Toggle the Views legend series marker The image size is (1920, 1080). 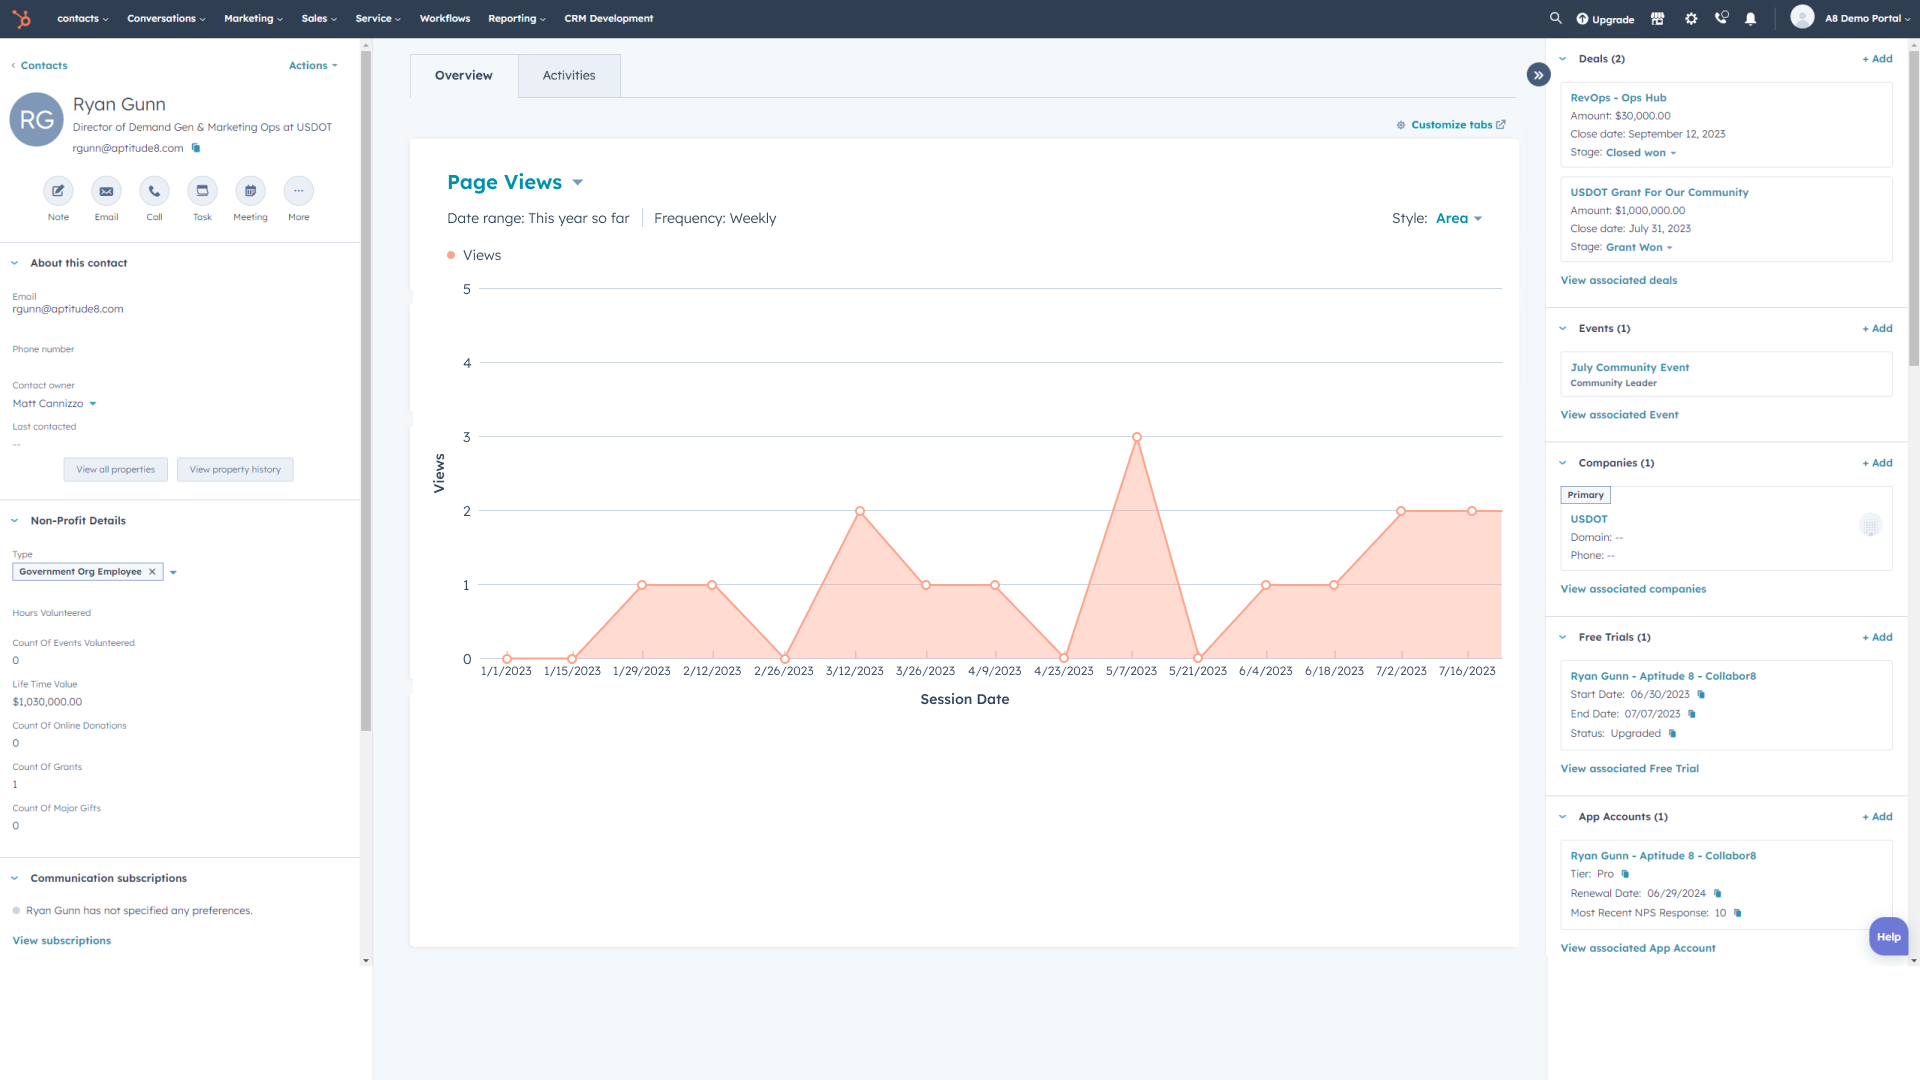(x=451, y=256)
